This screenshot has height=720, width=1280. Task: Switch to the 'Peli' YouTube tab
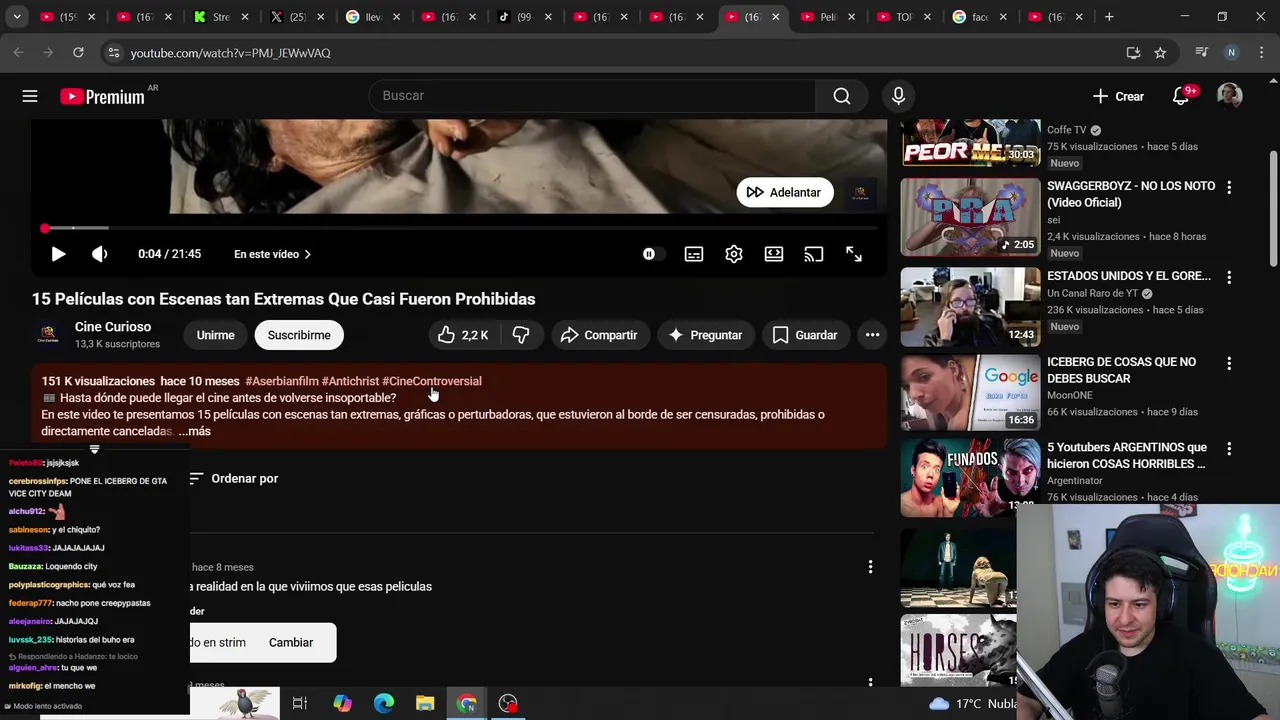point(827,17)
